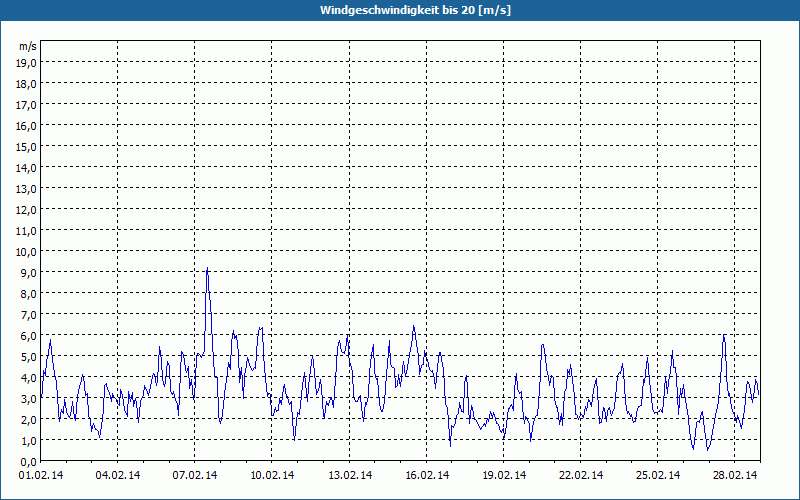Select the 16.02.14 date on x-axis
Image resolution: width=800 pixels, height=500 pixels.
click(427, 476)
